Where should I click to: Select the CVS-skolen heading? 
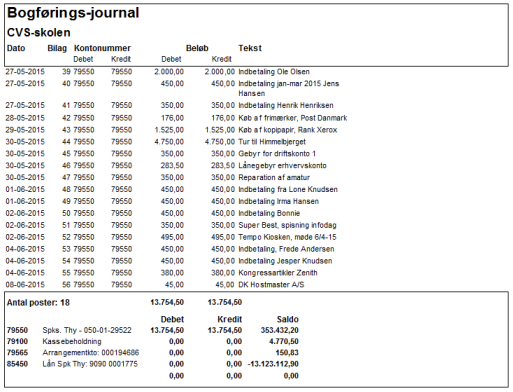tap(39, 33)
